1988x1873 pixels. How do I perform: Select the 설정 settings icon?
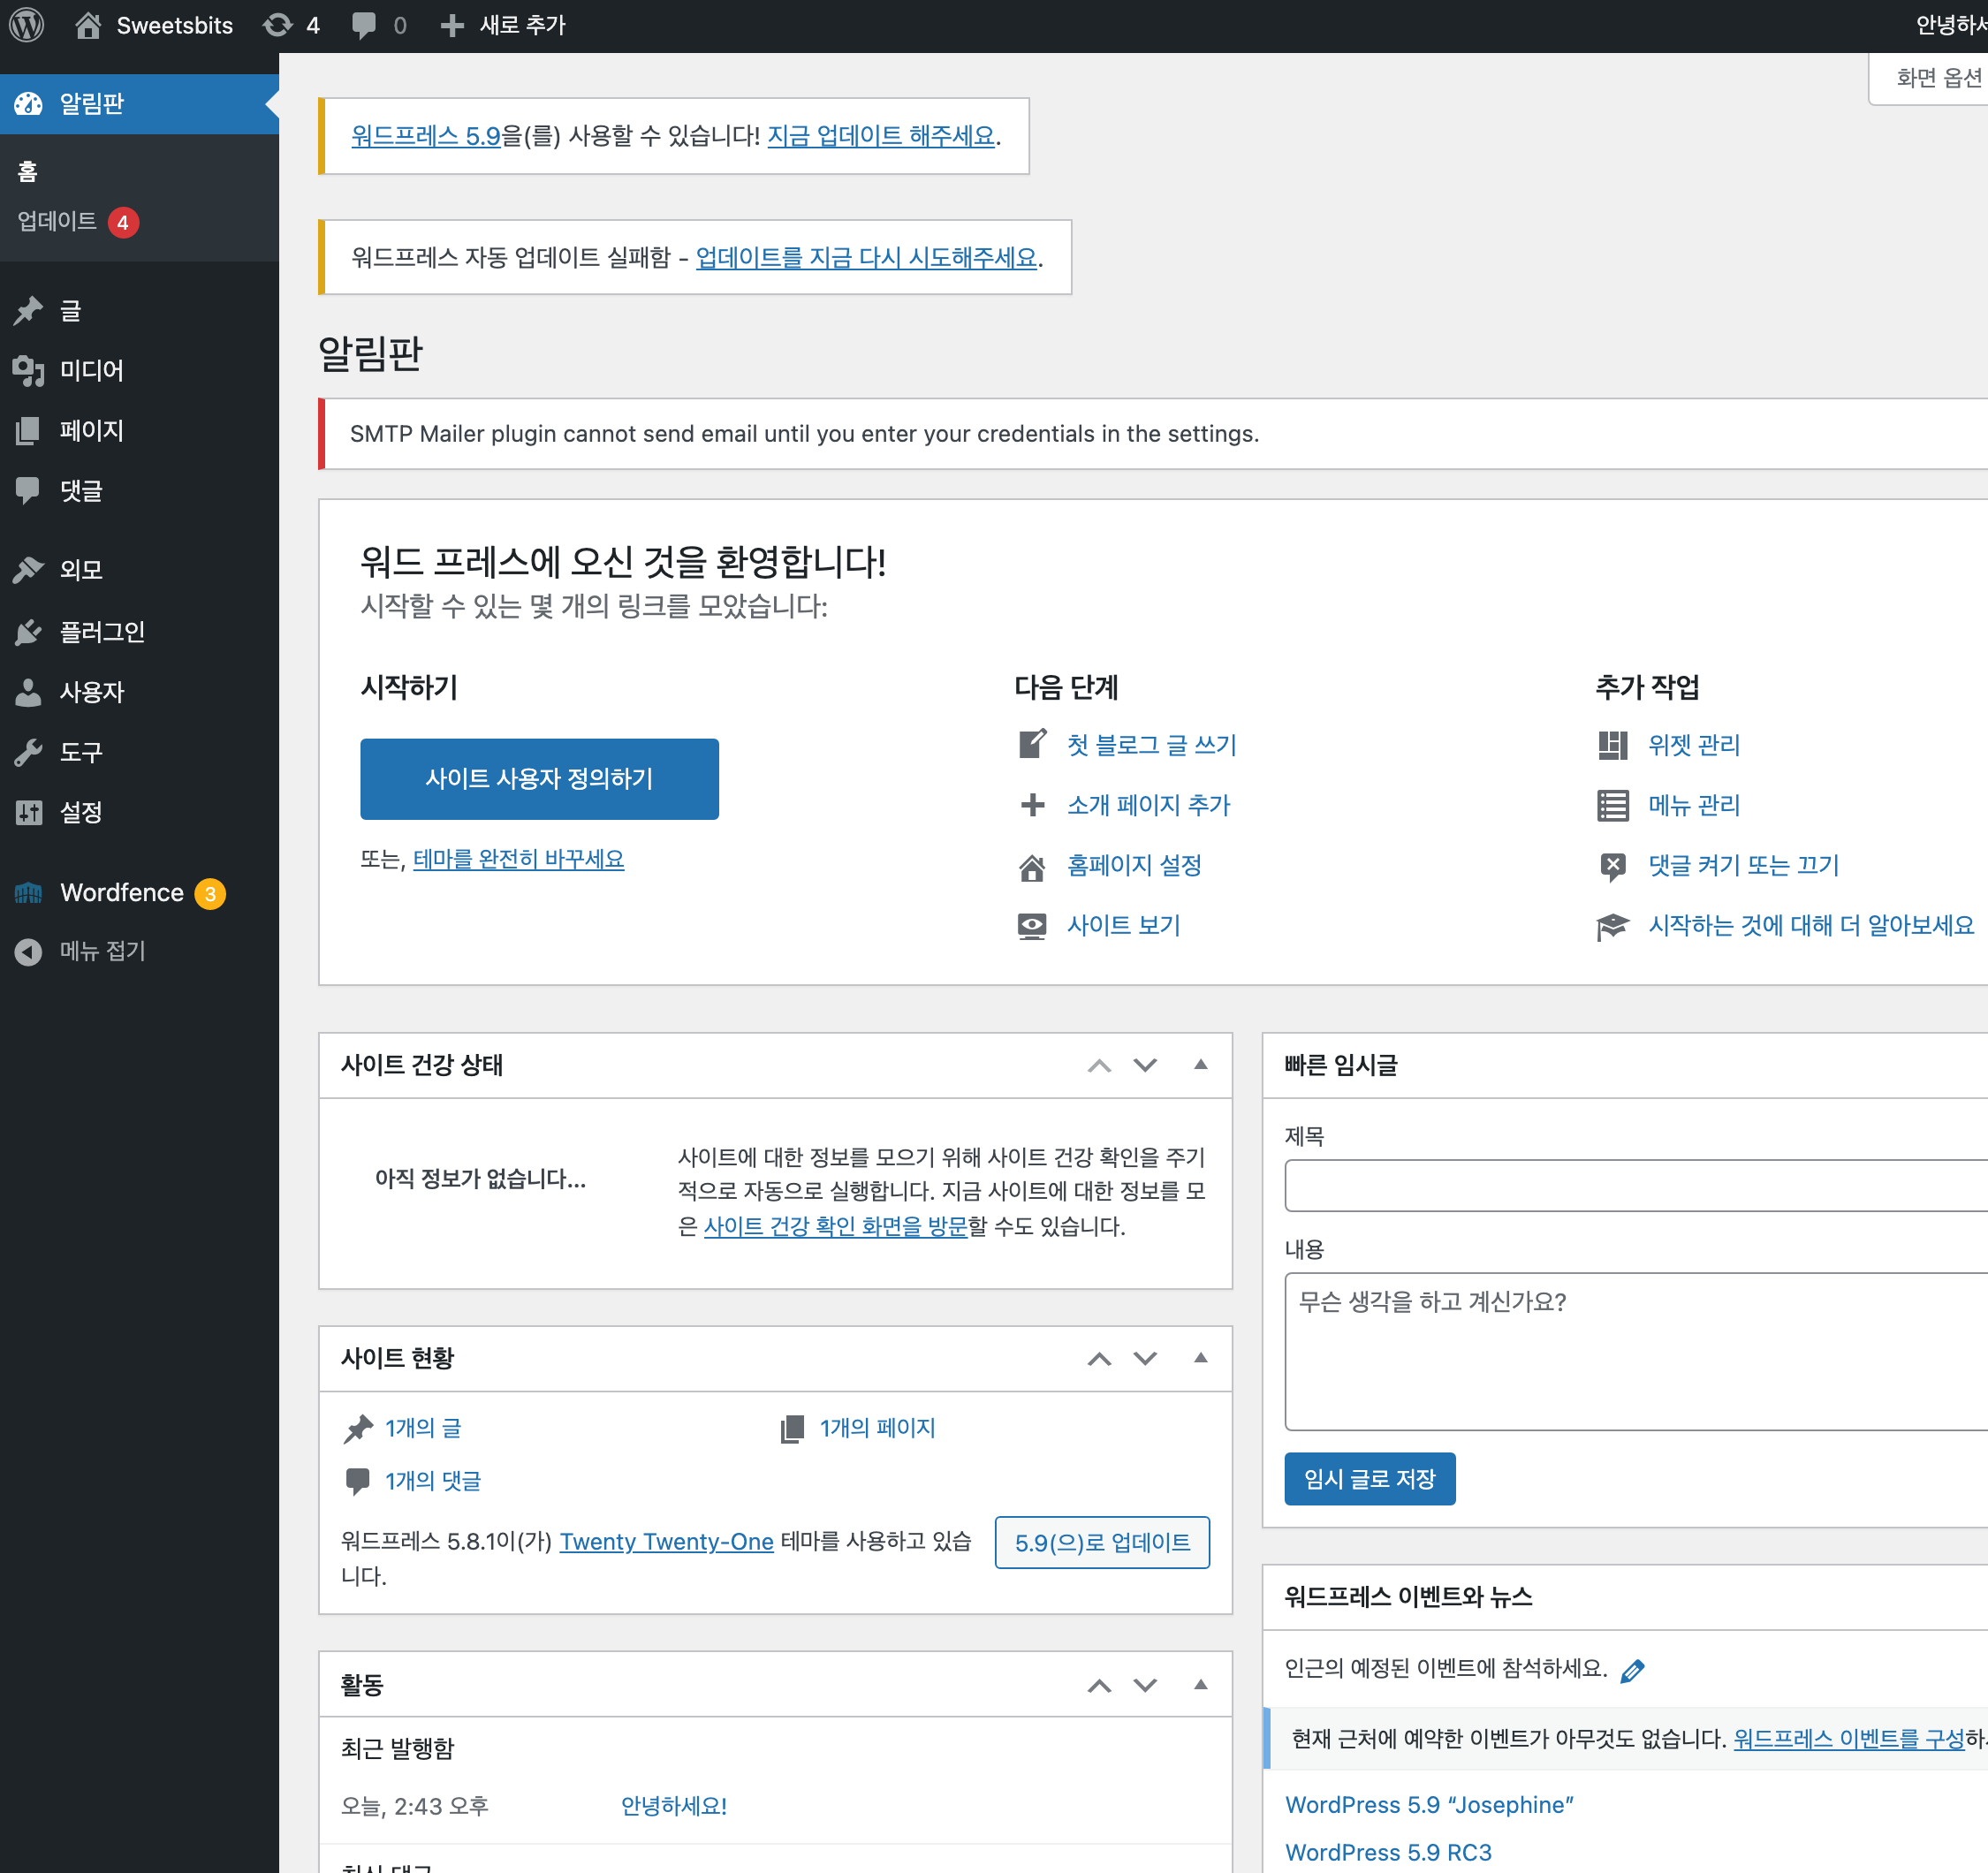click(29, 813)
